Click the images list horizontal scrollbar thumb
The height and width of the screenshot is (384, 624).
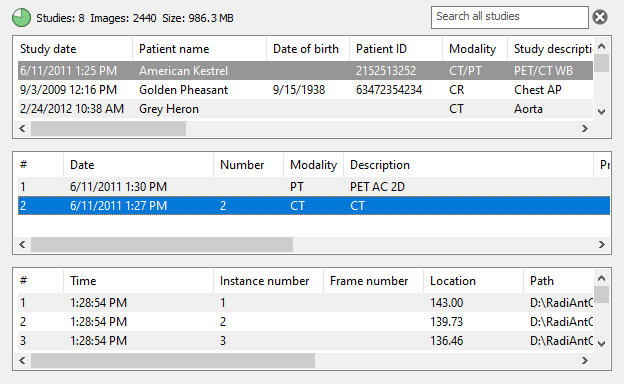click(173, 361)
